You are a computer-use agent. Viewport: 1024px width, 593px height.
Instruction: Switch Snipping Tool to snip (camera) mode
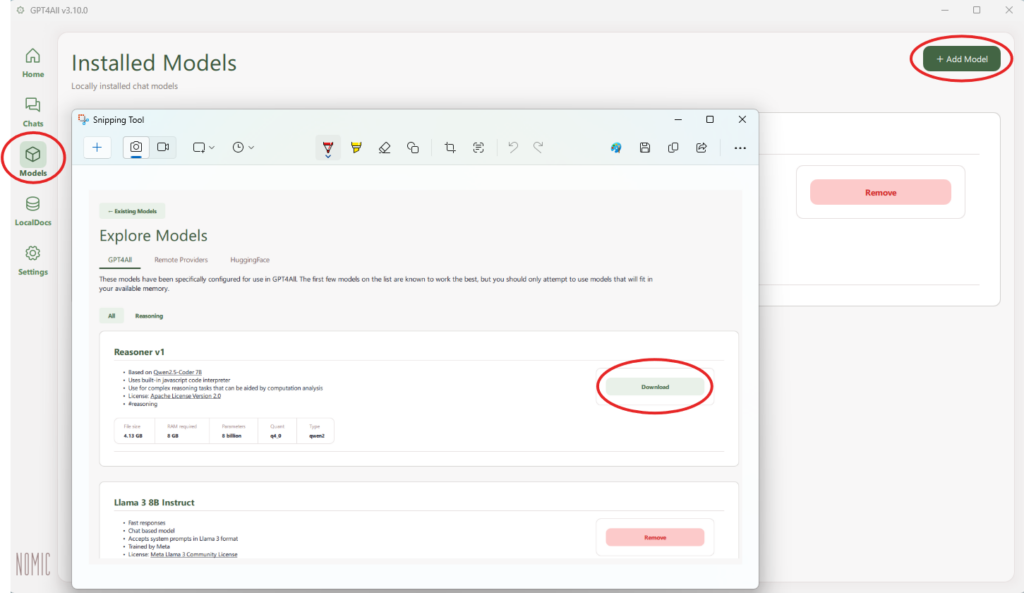tap(136, 147)
